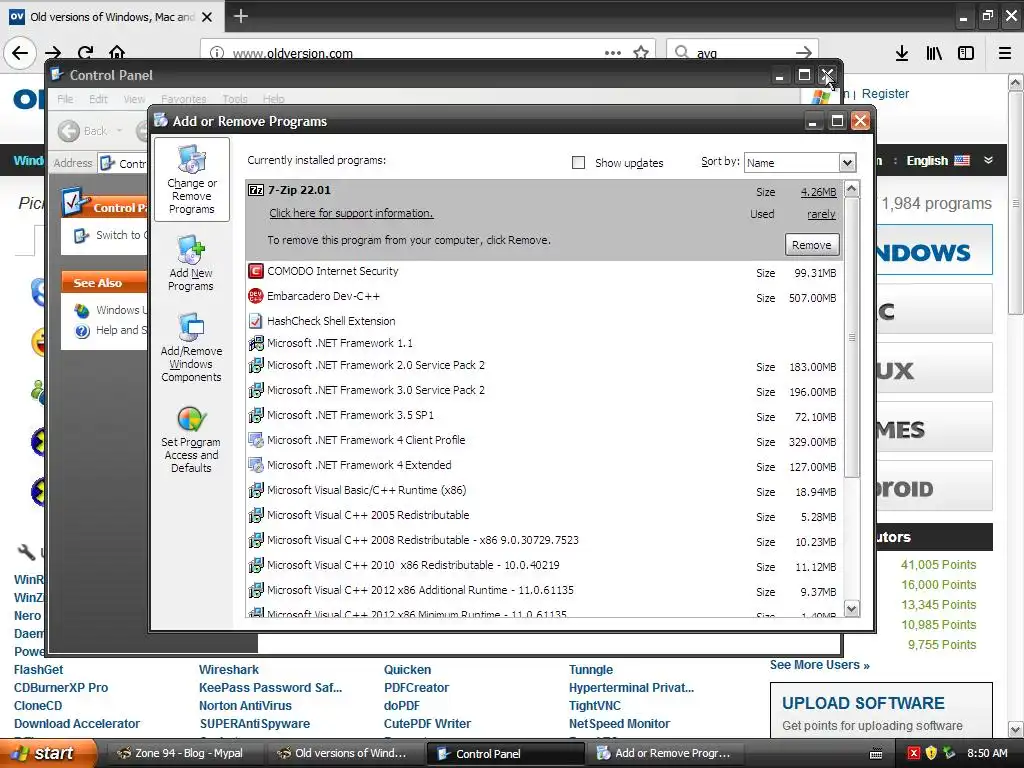Enable the Show updates checkbox

(578, 163)
